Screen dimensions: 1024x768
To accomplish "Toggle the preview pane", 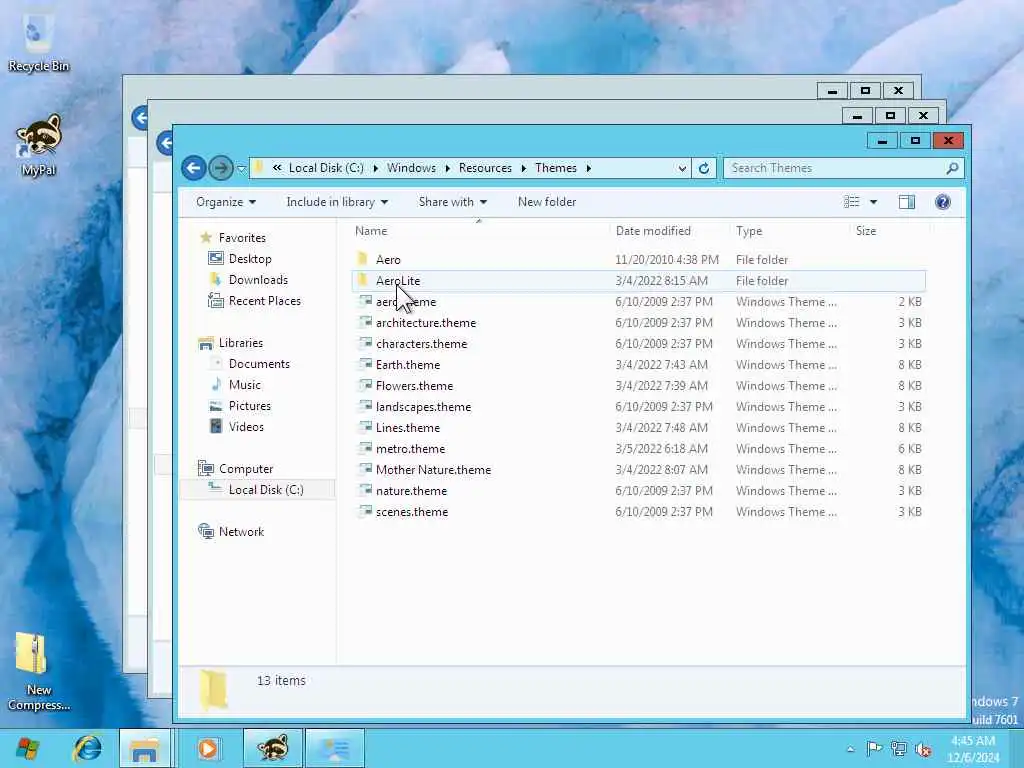I will pyautogui.click(x=907, y=202).
